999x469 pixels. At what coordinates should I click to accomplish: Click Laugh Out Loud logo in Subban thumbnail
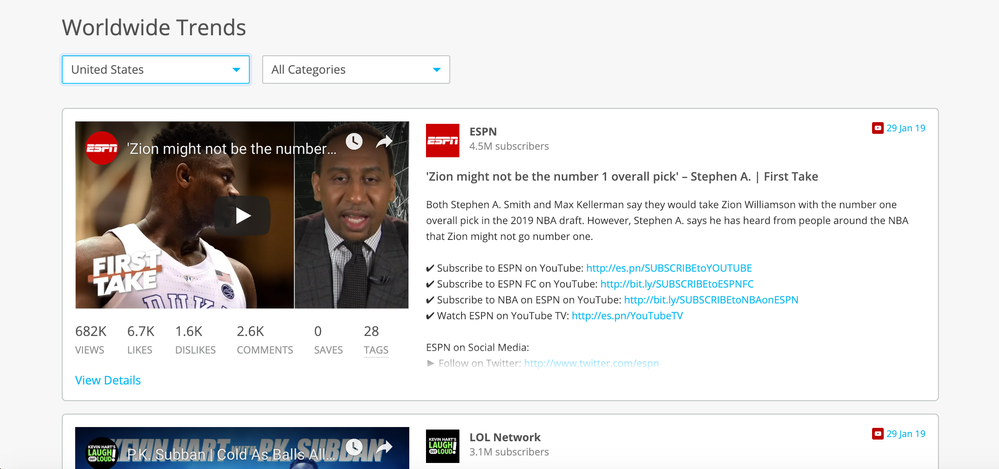tap(102, 453)
